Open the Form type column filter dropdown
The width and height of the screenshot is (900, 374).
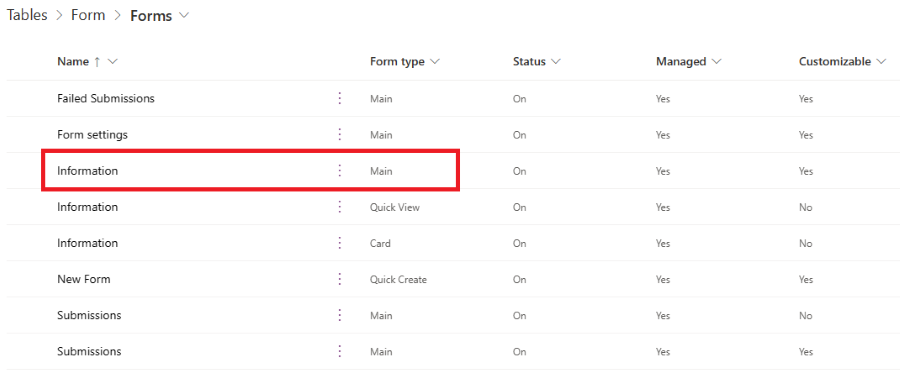click(x=435, y=62)
